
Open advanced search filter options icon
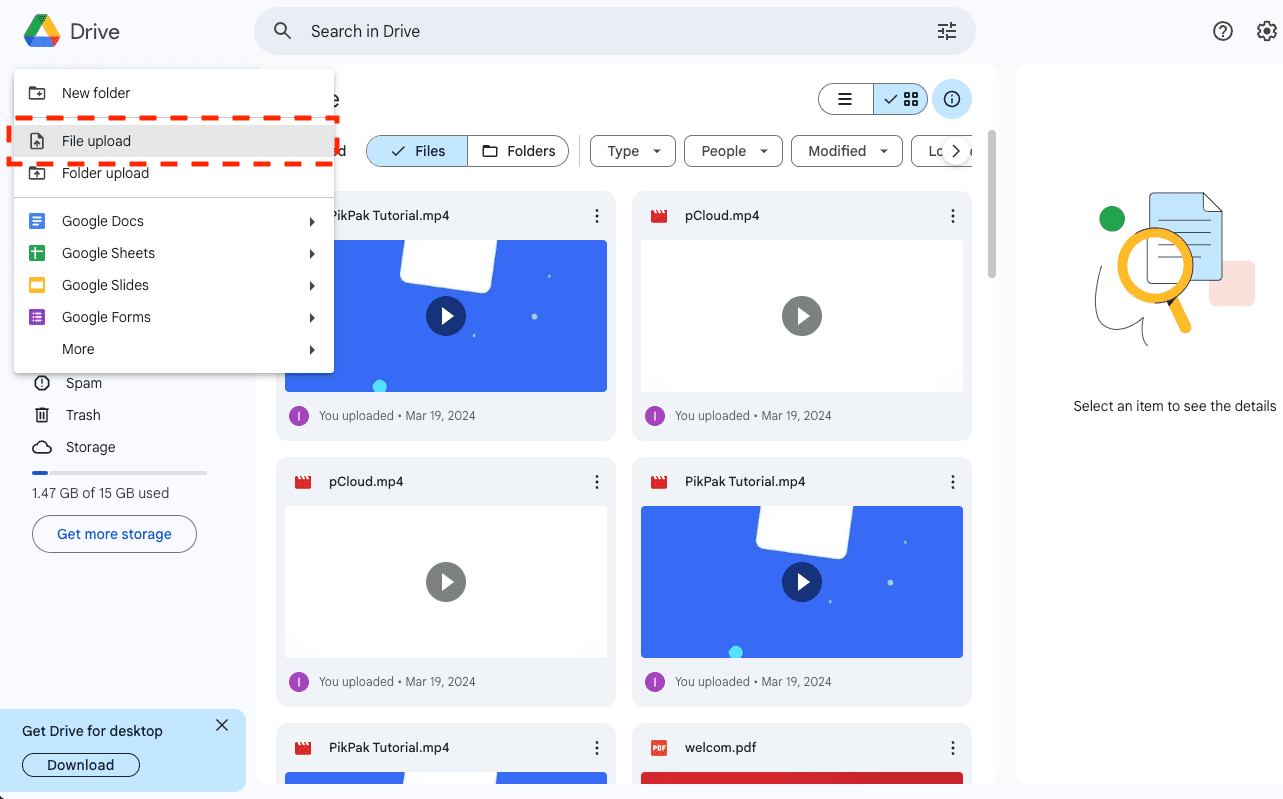[947, 31]
